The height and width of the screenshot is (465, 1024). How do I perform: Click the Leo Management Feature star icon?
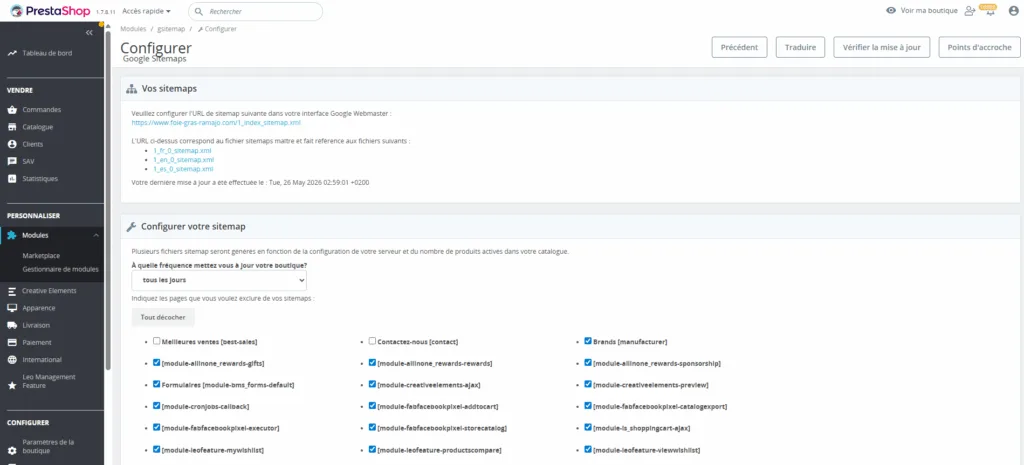(12, 386)
